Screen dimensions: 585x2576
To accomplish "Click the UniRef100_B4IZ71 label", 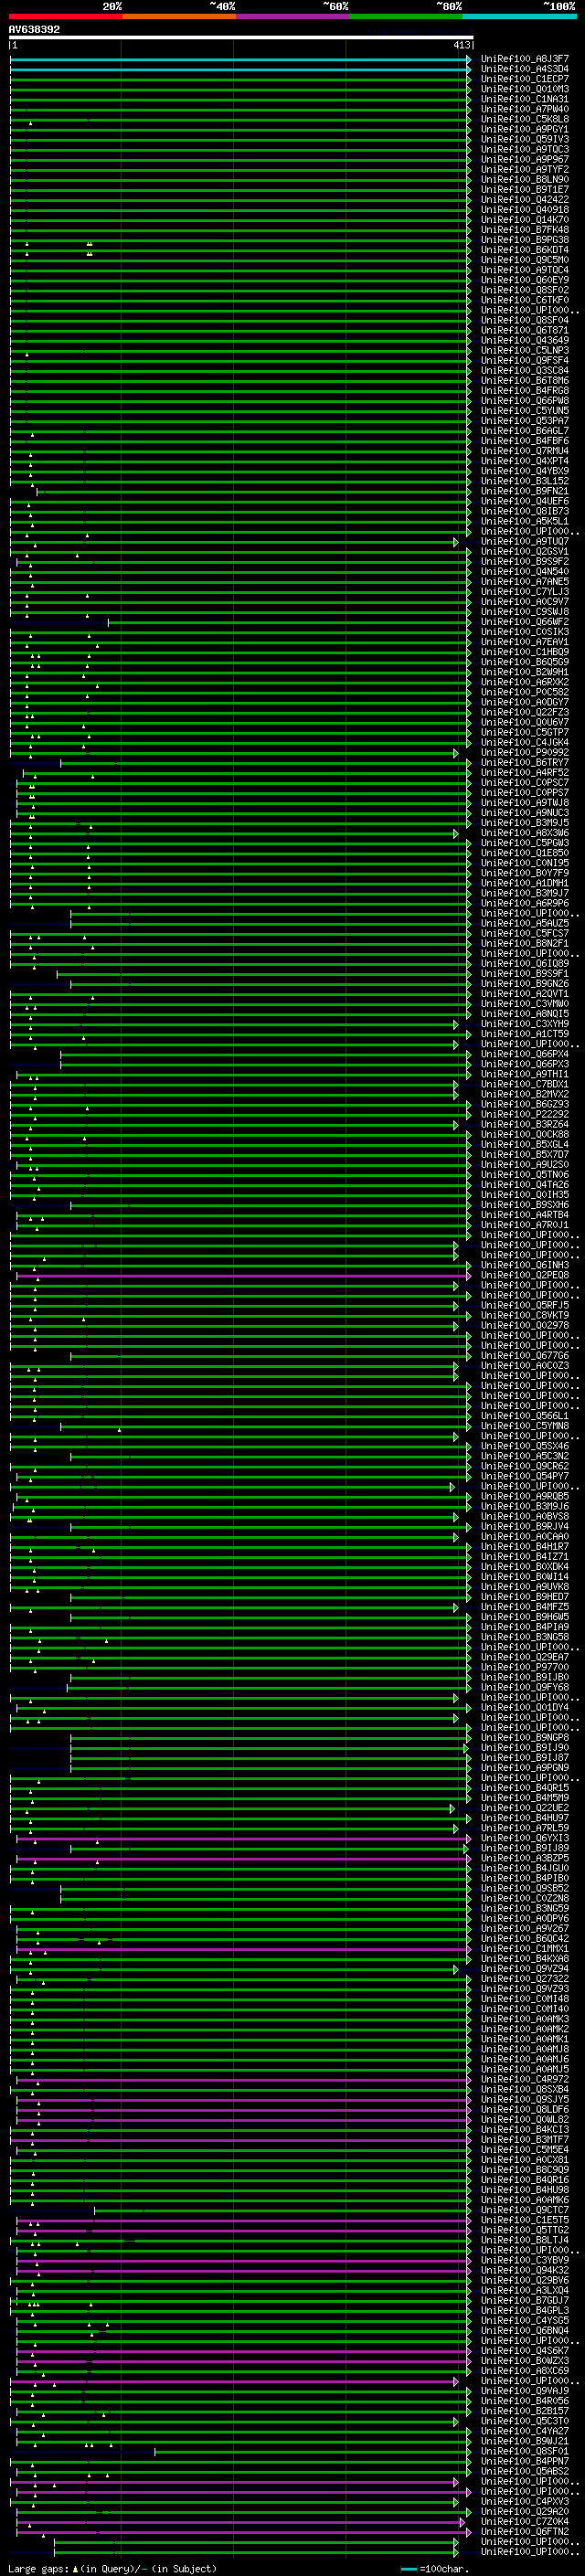I will 525,1557.
